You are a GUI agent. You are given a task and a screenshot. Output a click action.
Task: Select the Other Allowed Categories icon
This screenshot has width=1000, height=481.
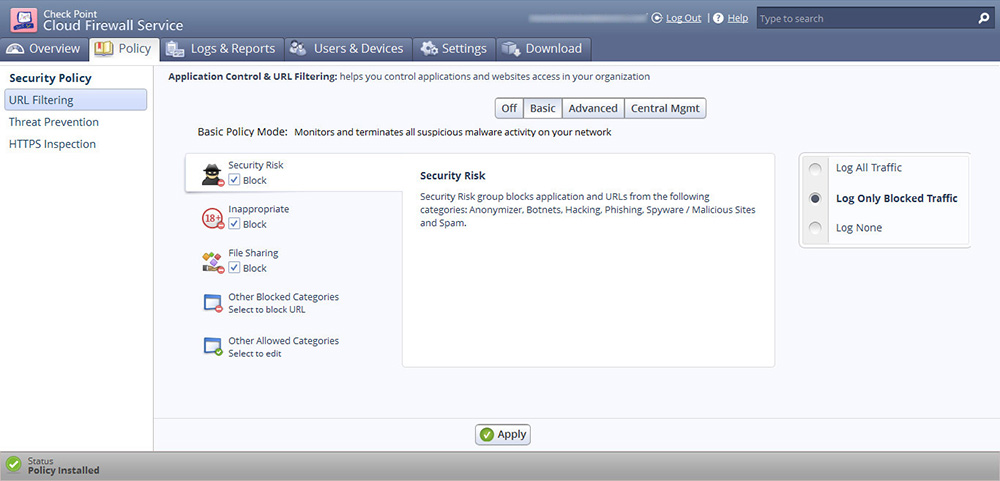point(212,347)
